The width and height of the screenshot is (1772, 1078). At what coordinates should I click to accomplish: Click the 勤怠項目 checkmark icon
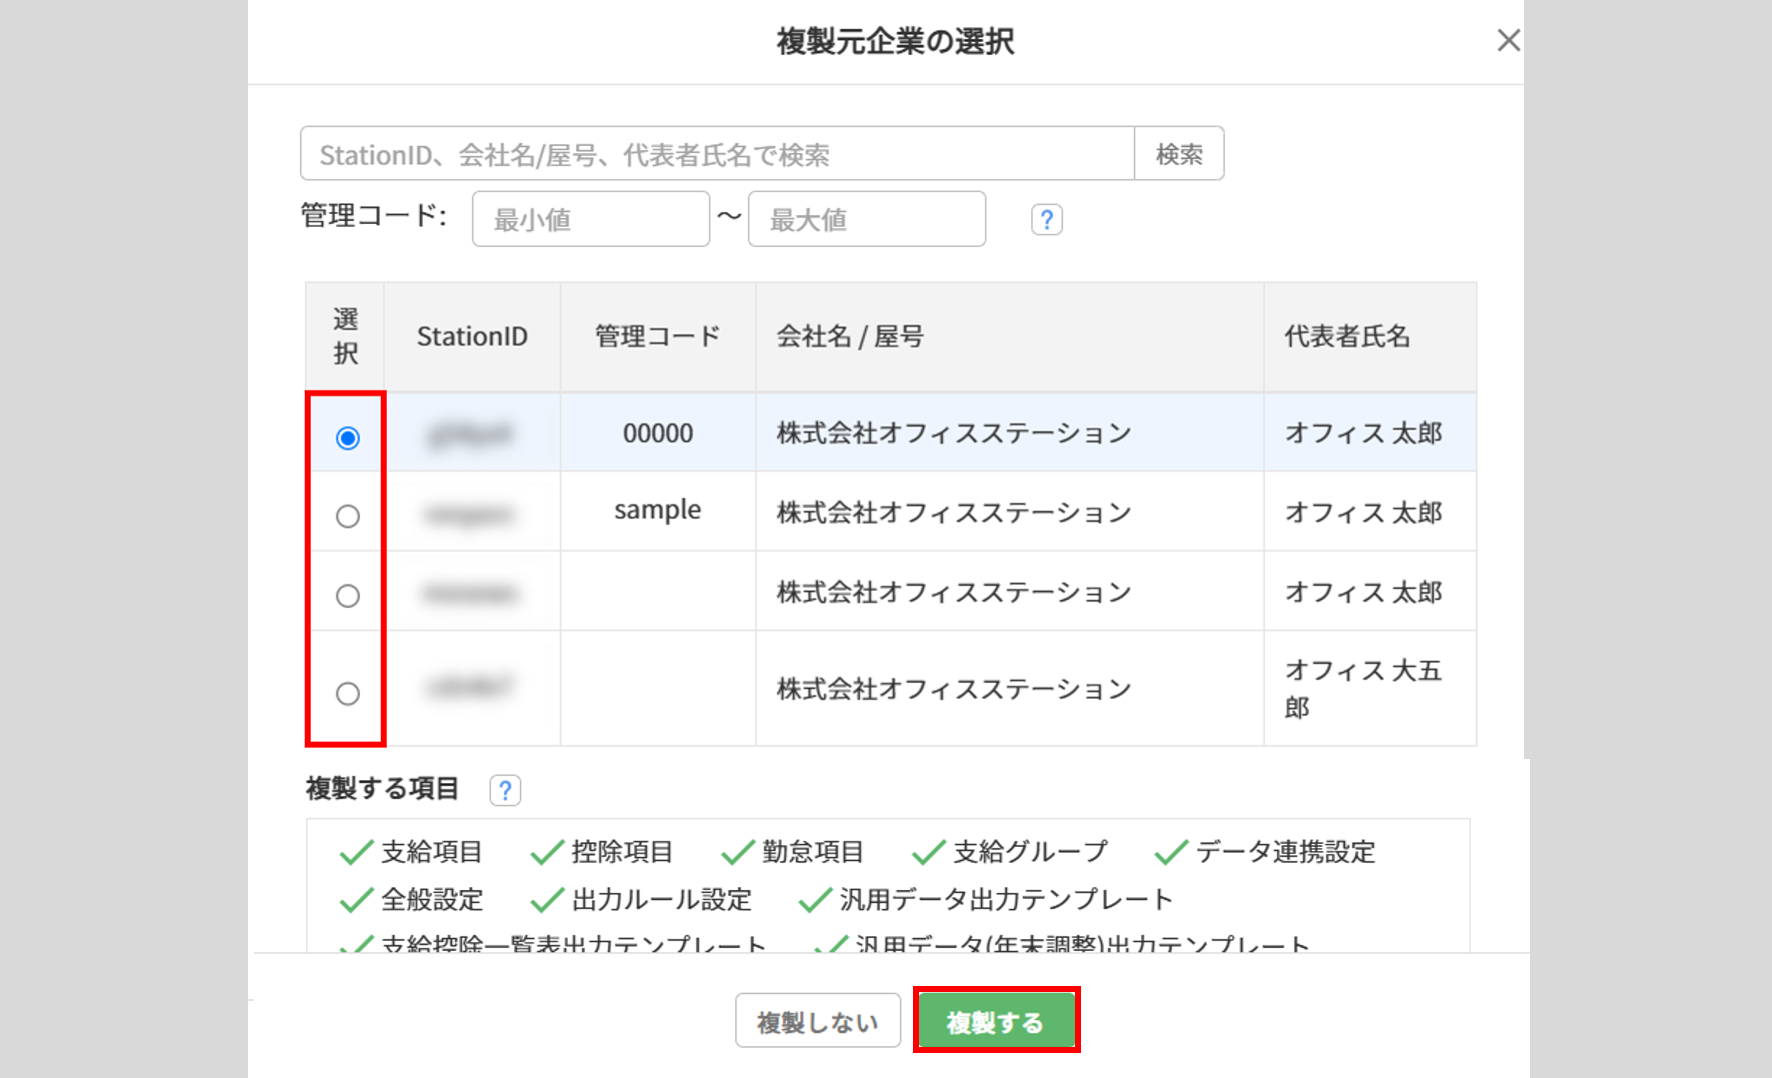click(738, 853)
